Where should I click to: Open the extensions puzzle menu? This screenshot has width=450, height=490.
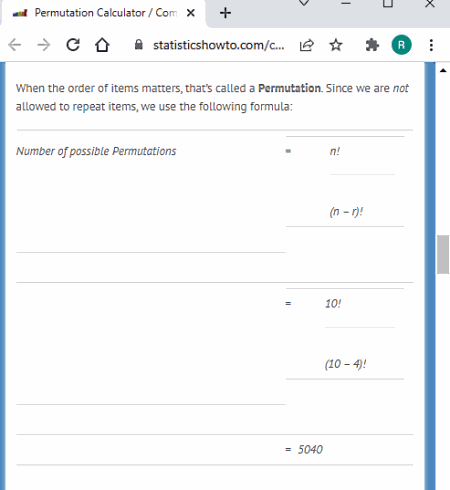[372, 45]
